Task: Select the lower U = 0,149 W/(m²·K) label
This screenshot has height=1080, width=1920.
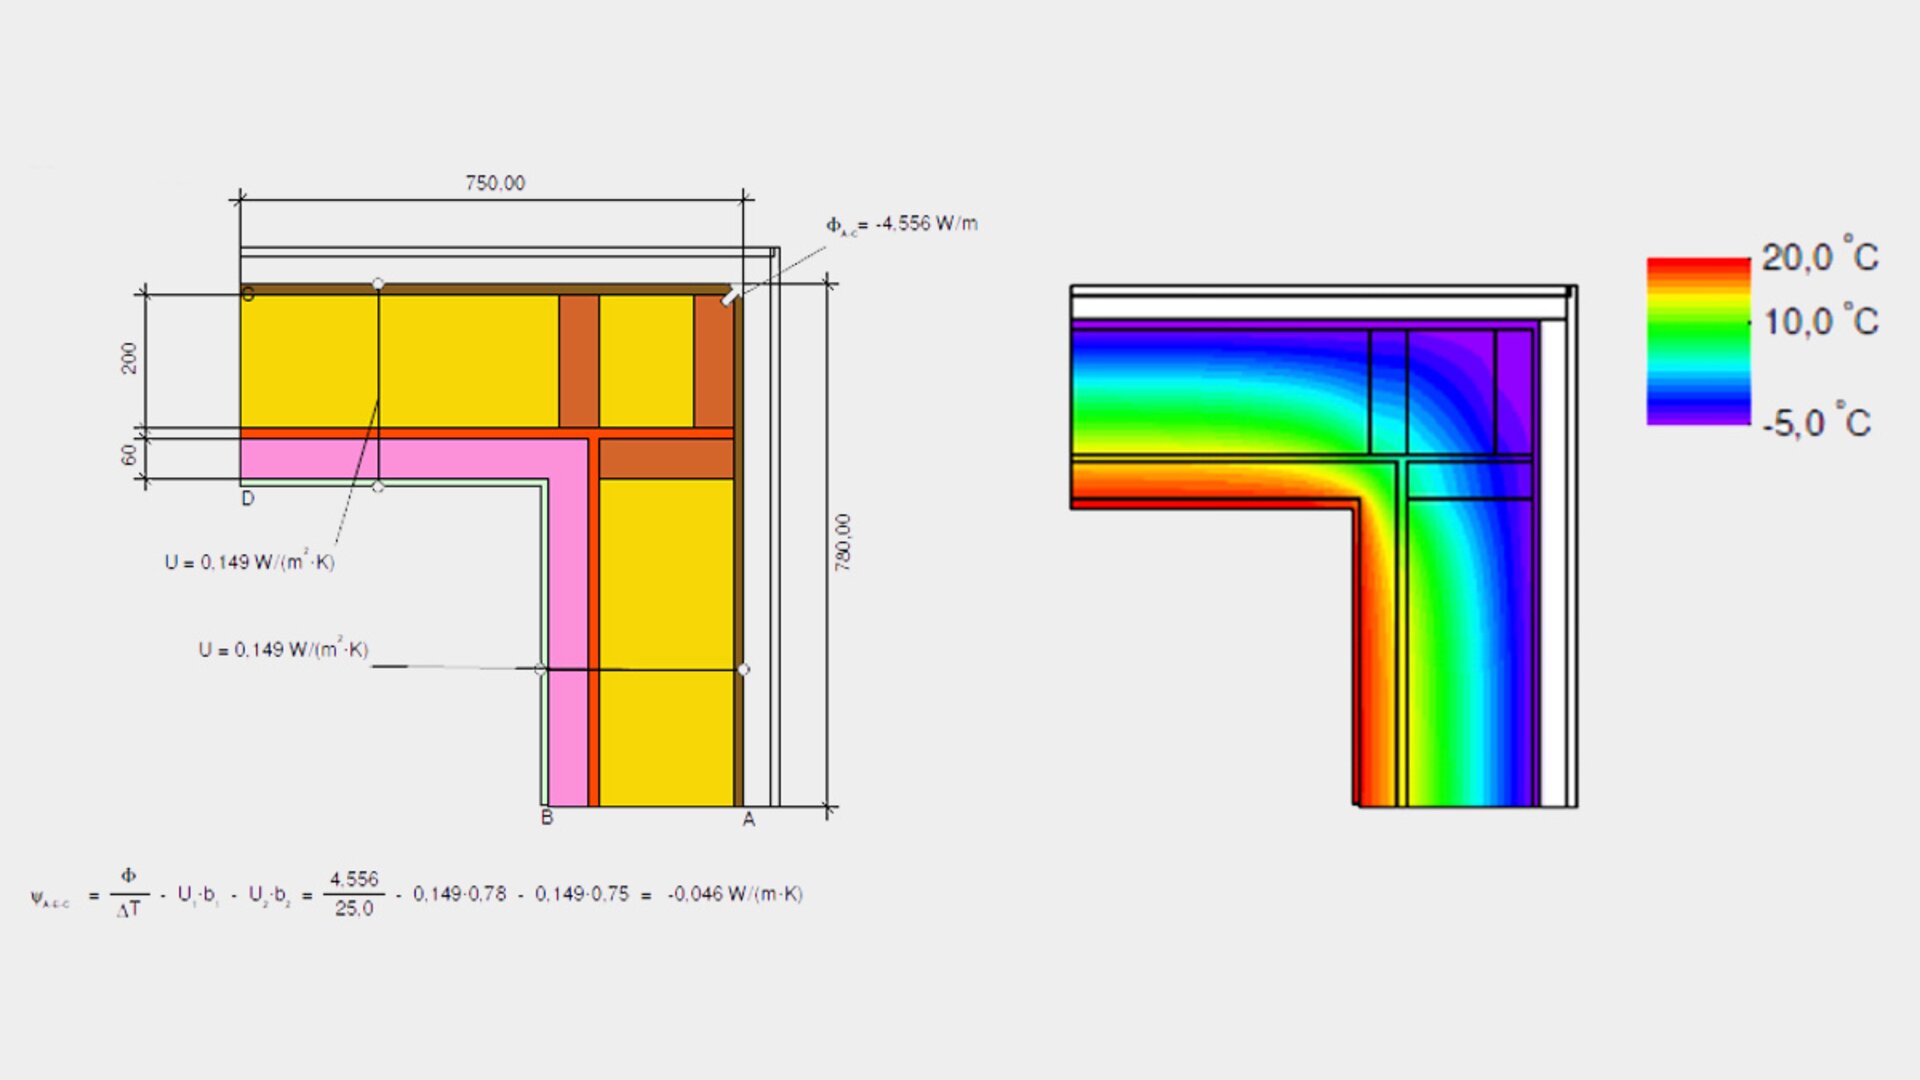Action: (x=283, y=650)
